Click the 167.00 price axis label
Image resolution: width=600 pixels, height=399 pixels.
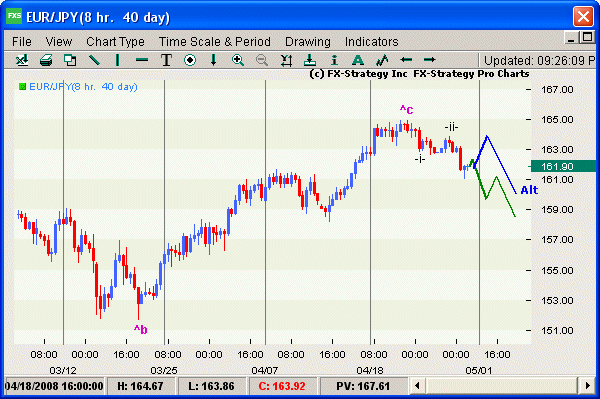(x=557, y=90)
